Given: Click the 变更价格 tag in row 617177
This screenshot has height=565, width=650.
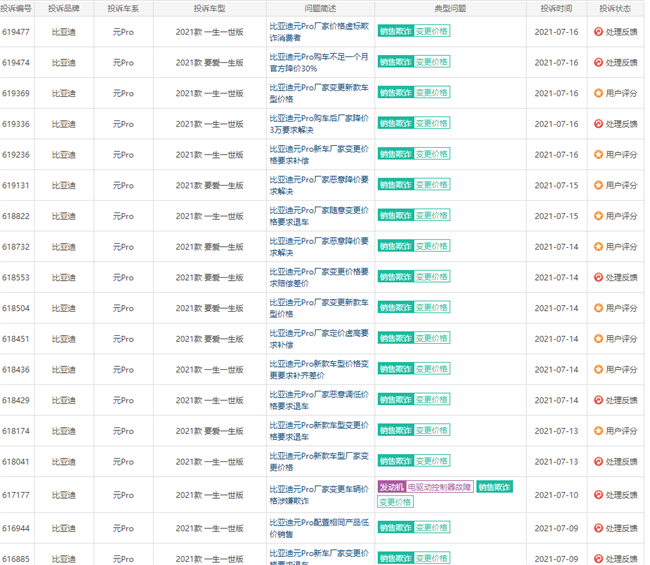Looking at the screenshot, I should [395, 502].
